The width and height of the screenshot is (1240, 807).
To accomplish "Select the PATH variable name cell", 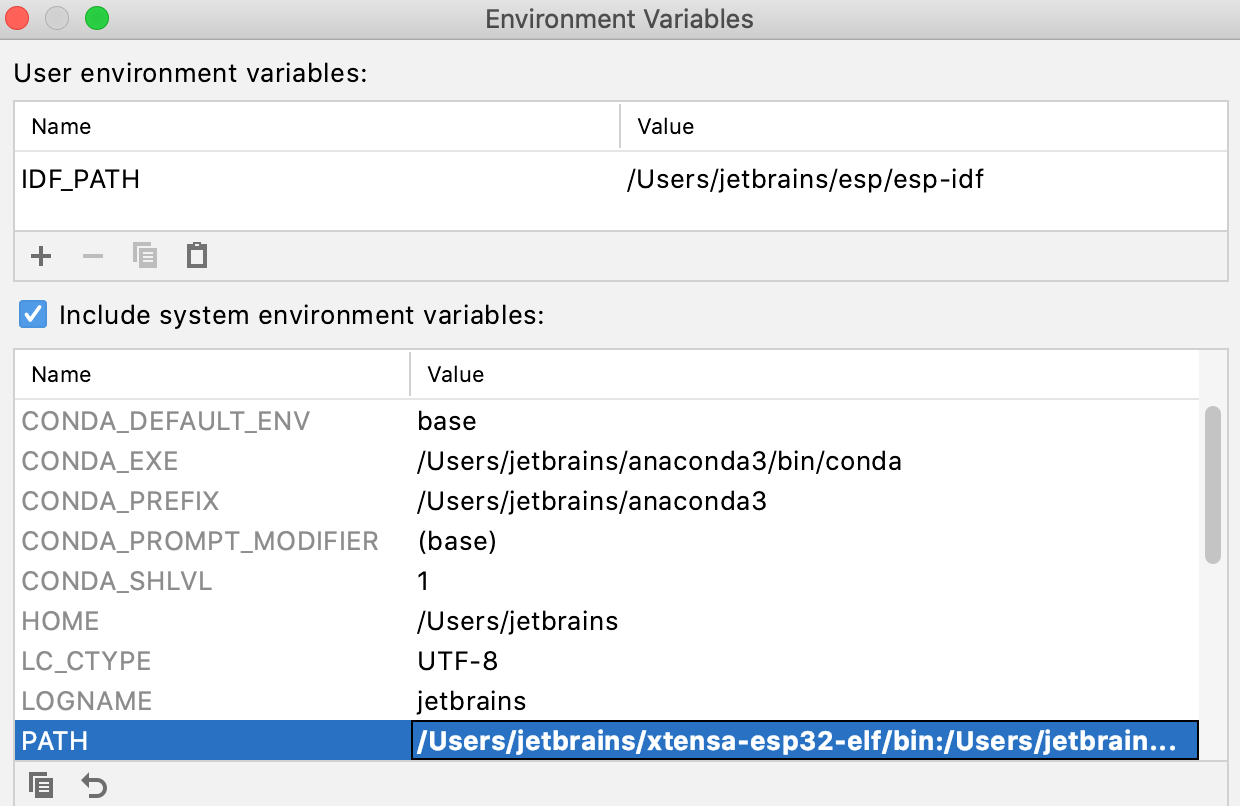I will point(212,741).
